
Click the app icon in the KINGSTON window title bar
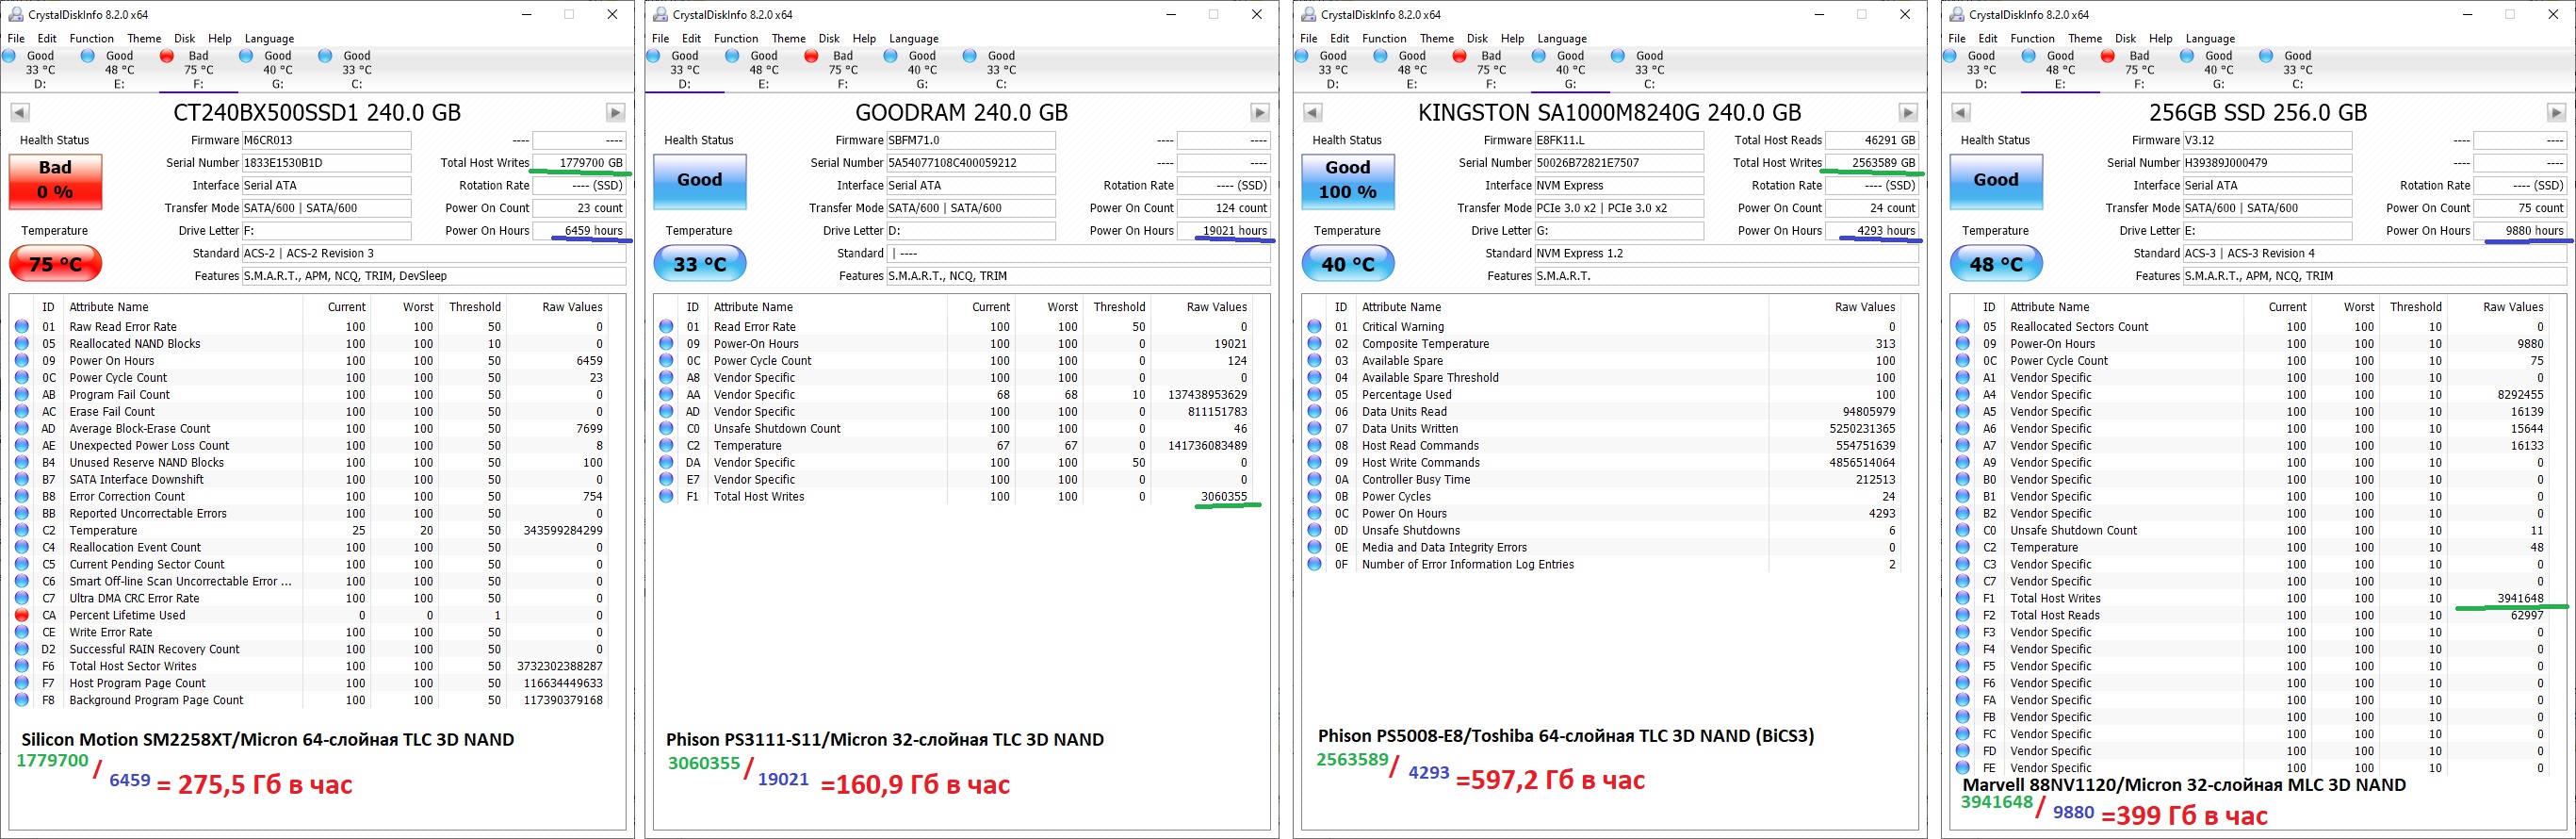click(1308, 14)
